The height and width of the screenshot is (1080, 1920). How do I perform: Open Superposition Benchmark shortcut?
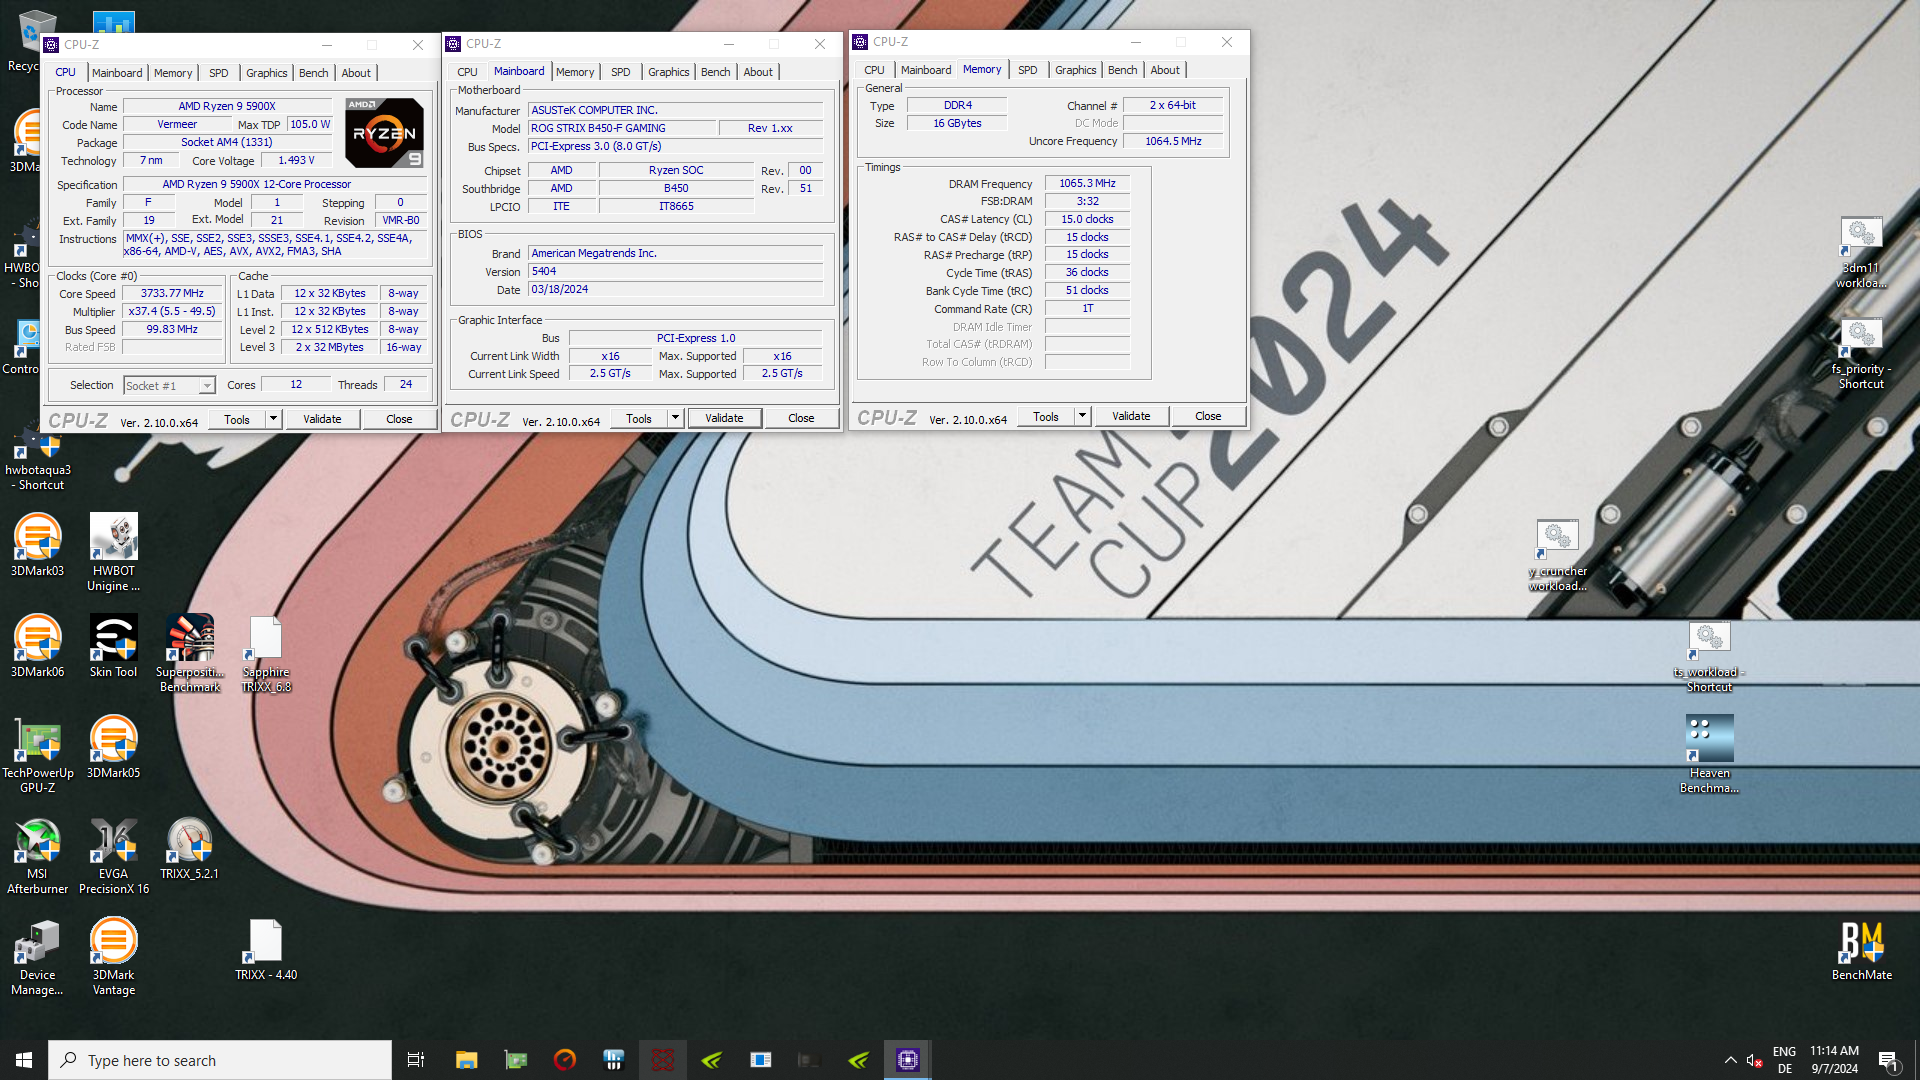190,653
